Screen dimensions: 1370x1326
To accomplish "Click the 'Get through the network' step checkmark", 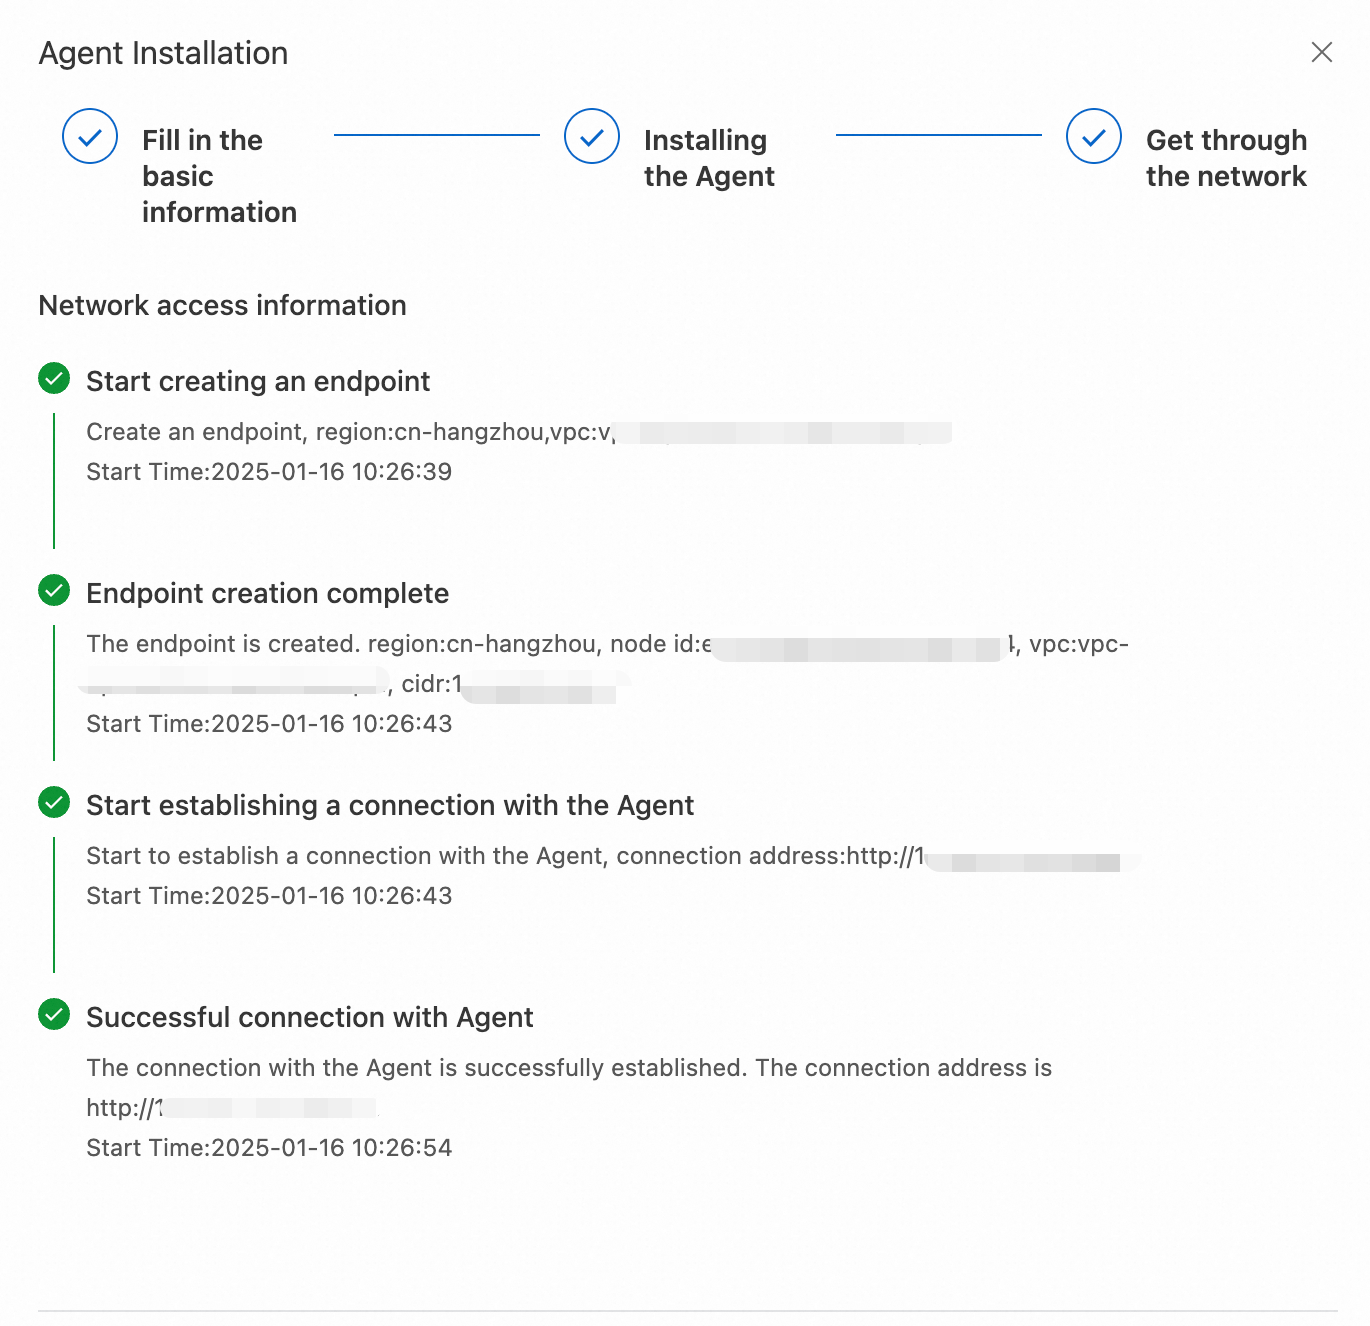I will coord(1094,136).
